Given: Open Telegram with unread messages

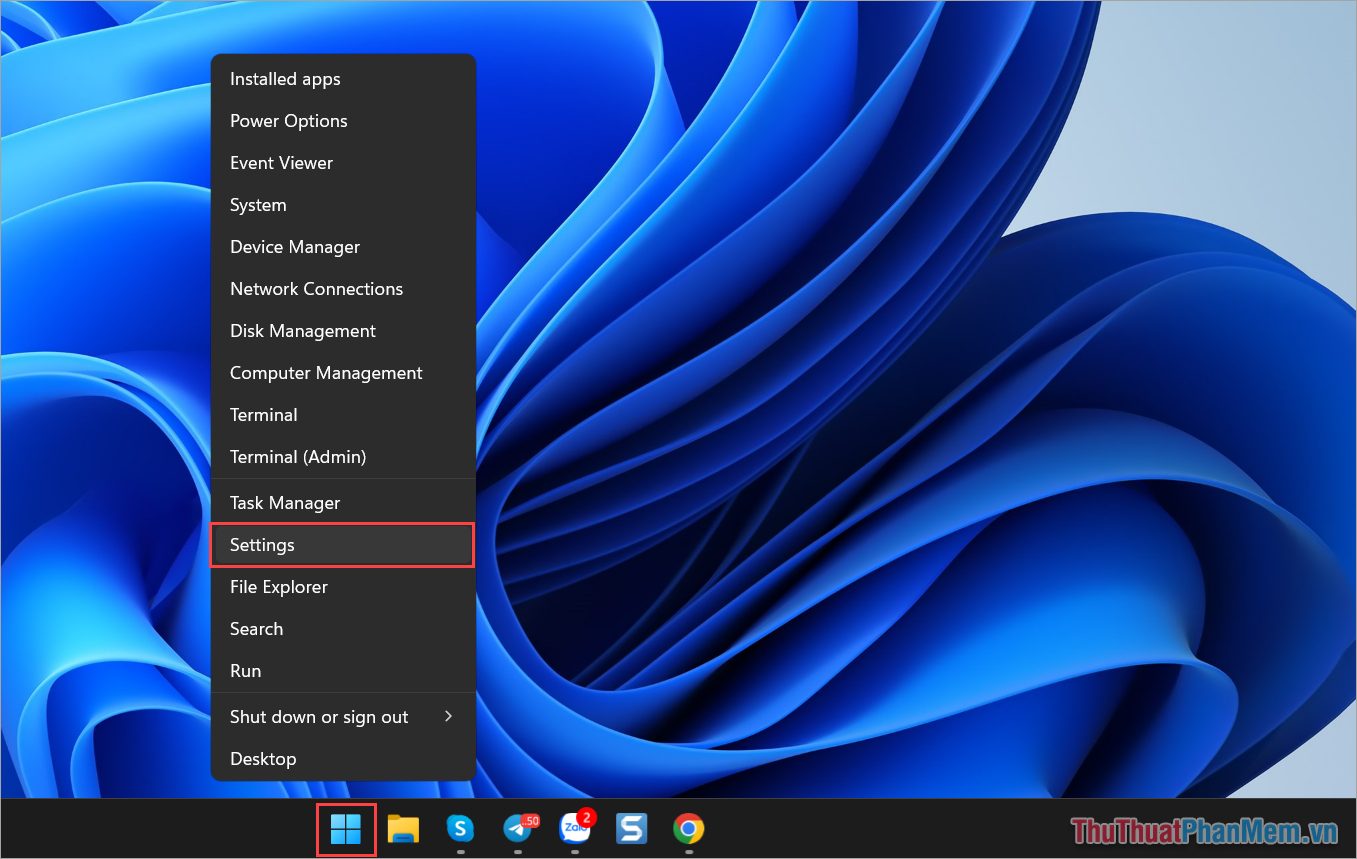Looking at the screenshot, I should [x=518, y=829].
